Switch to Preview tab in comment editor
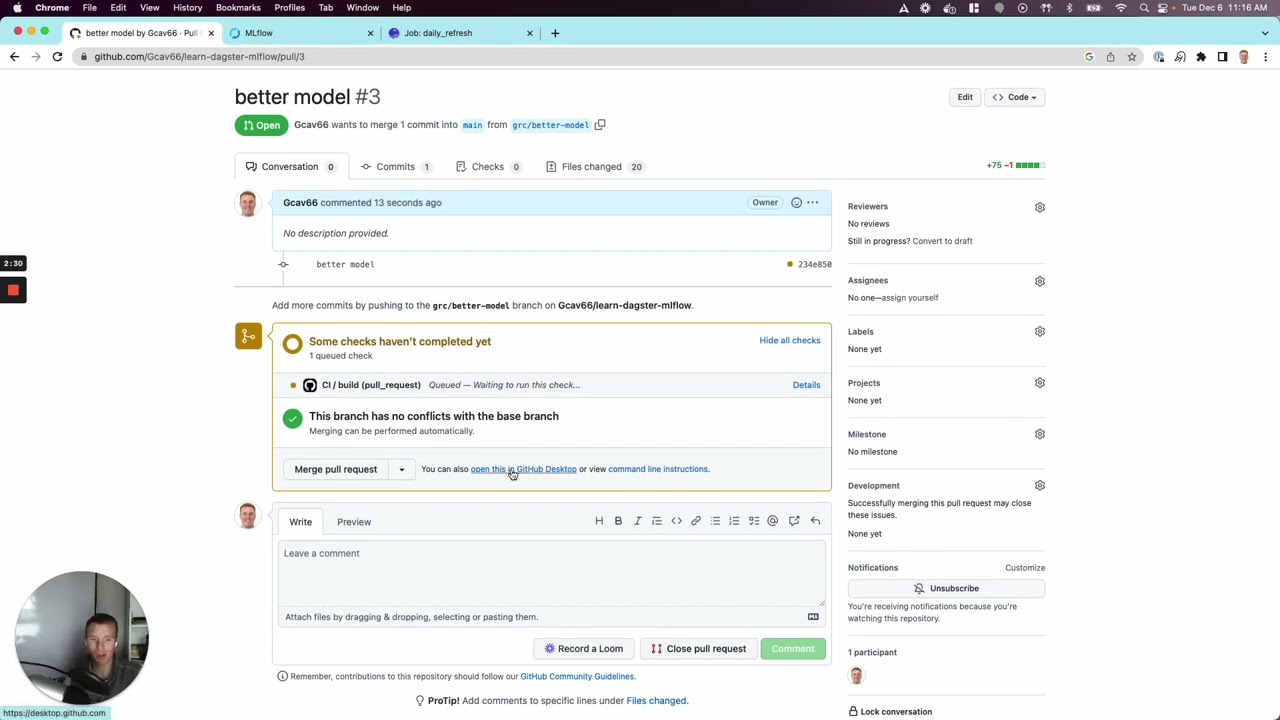 [x=354, y=522]
